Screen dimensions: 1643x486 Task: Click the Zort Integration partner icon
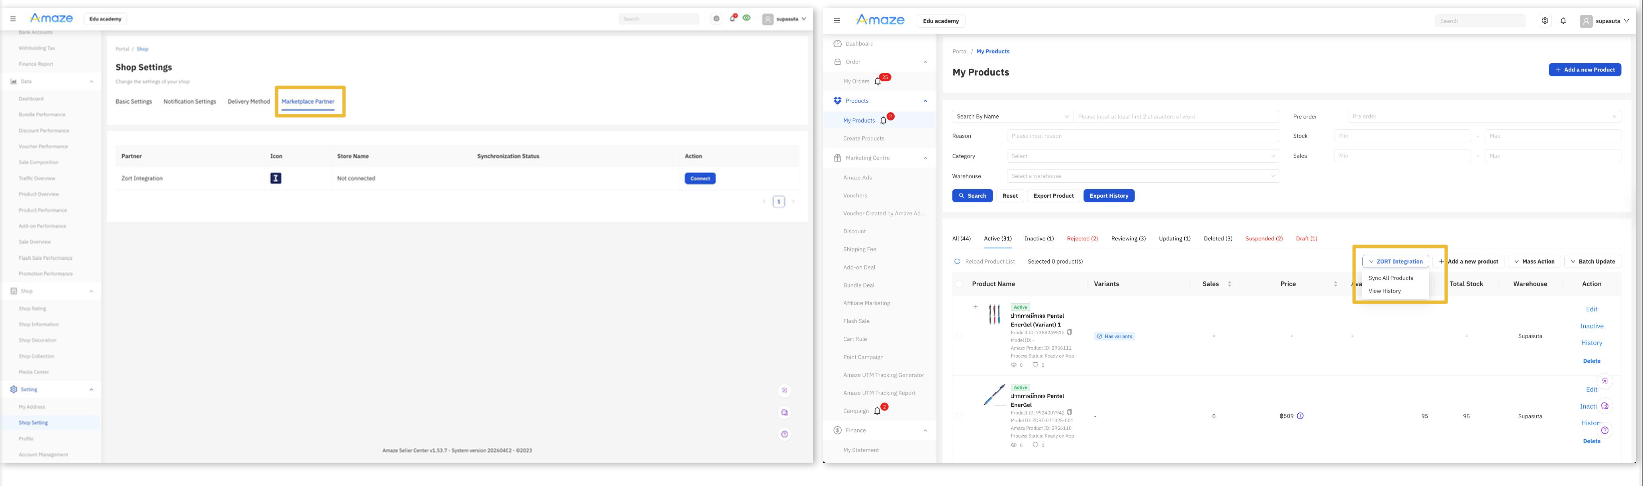[275, 178]
